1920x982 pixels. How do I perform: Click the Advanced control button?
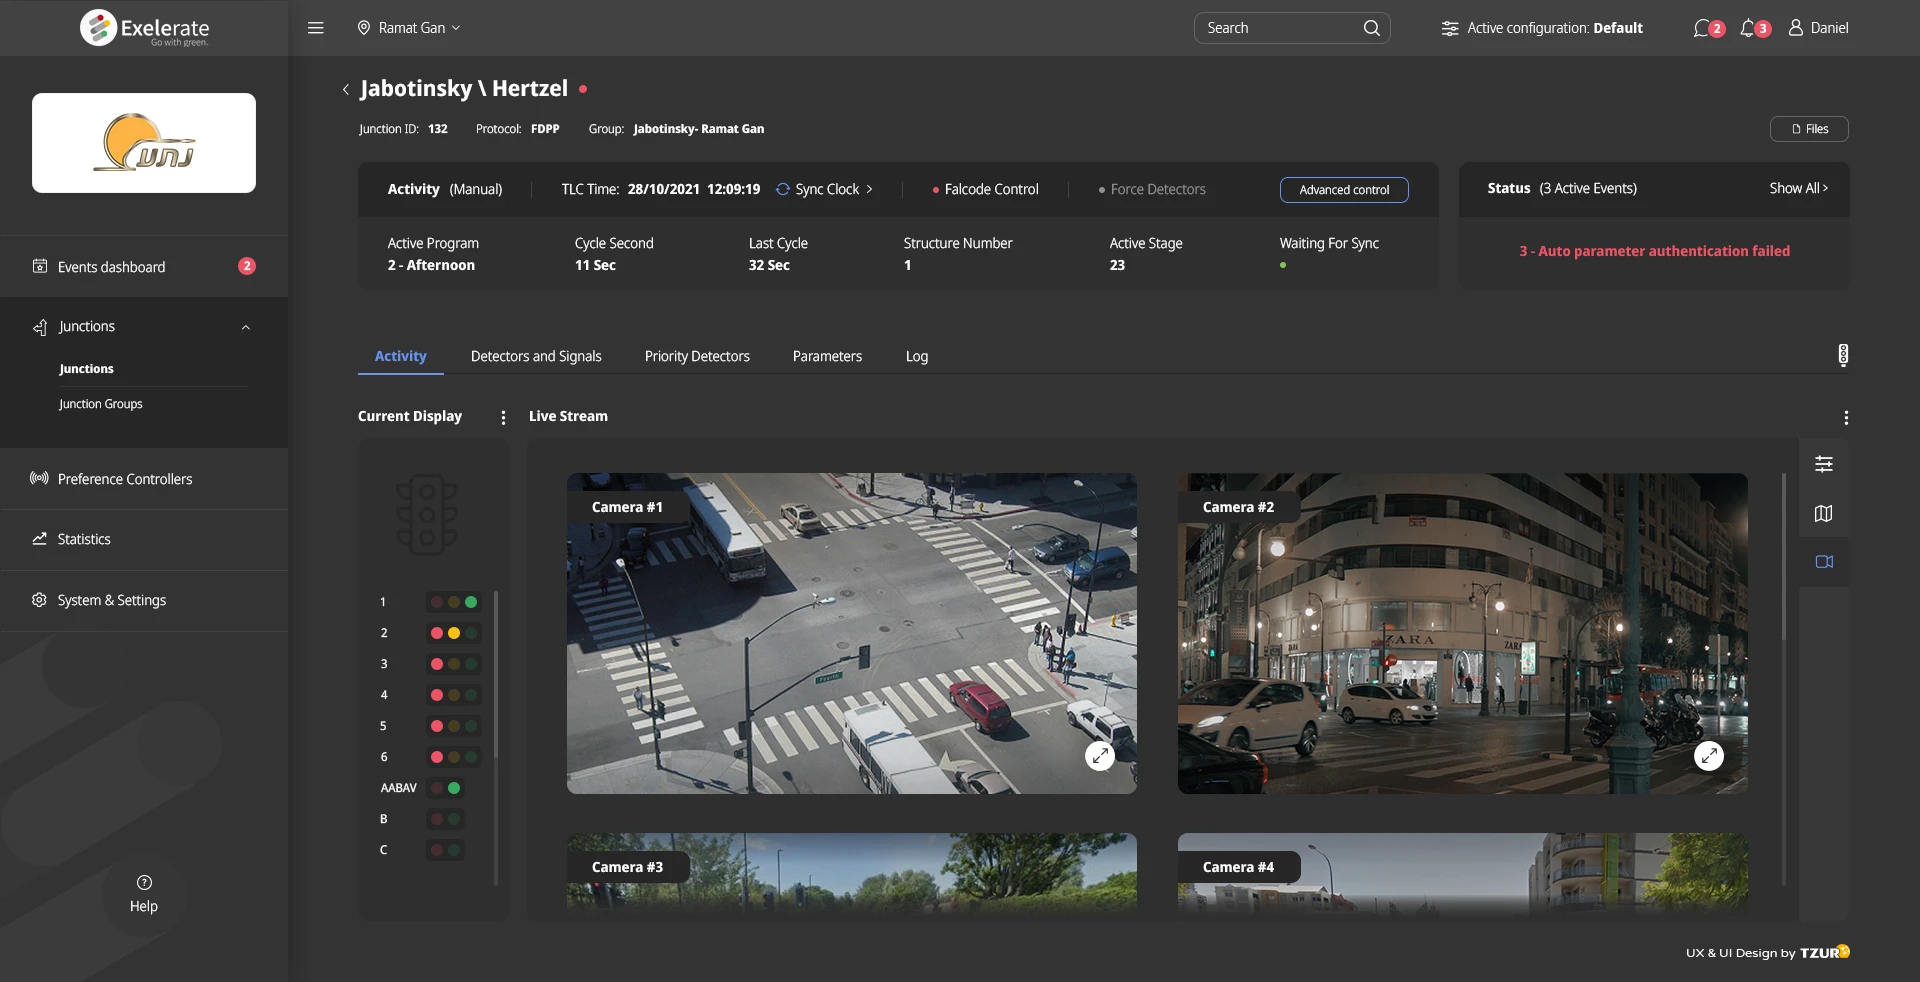tap(1344, 190)
